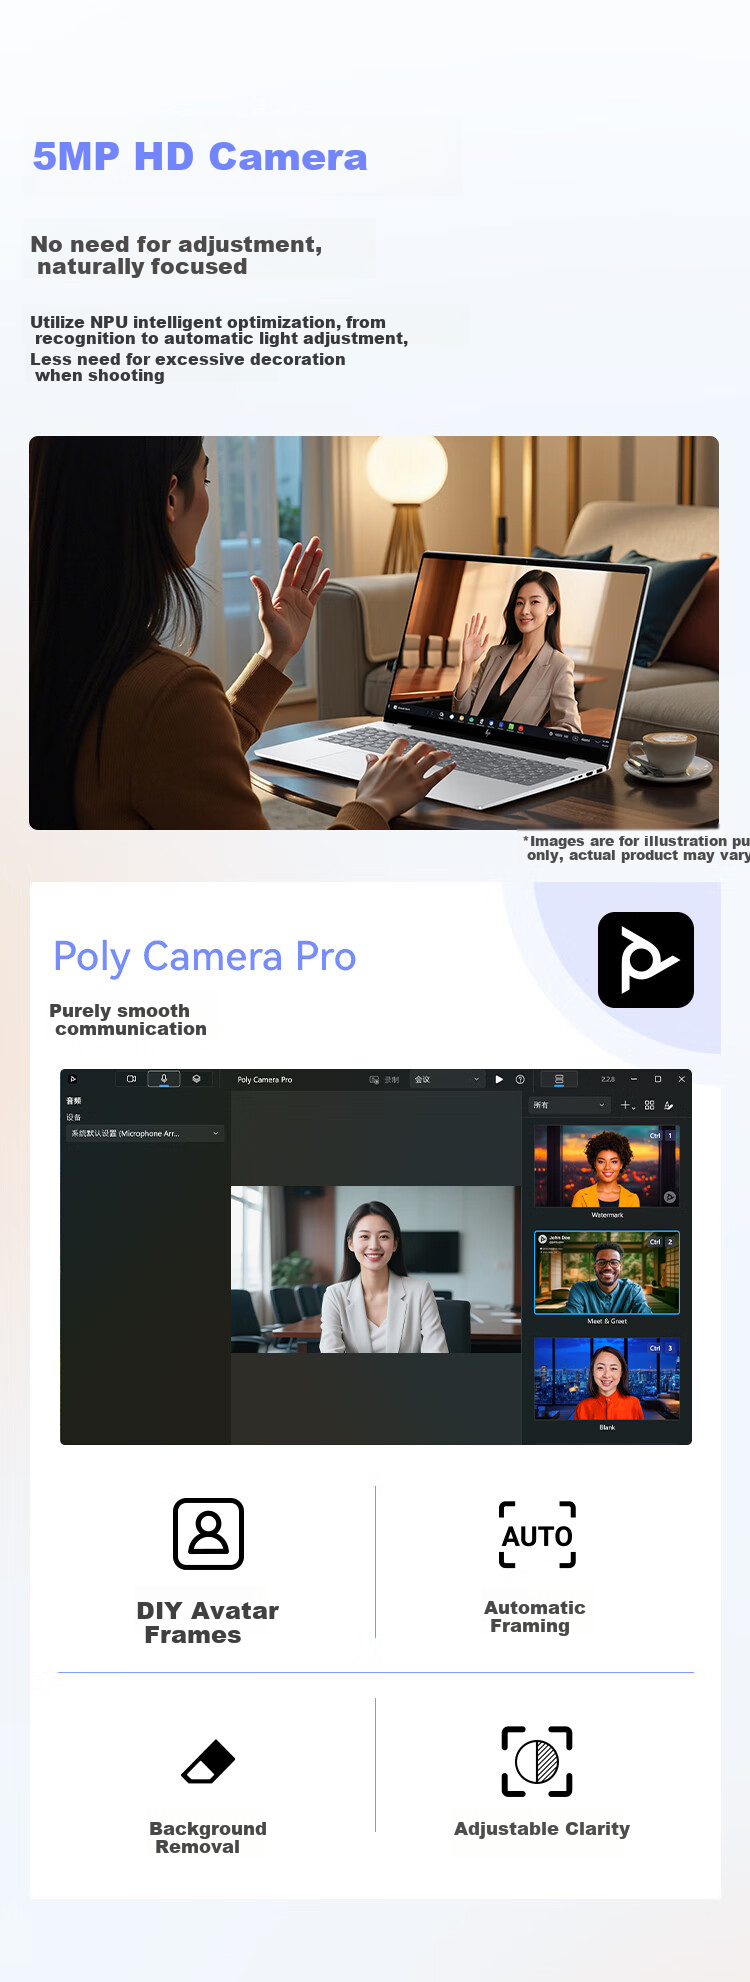750x1982 pixels.
Task: Click the 'Background Removal' label
Action: pos(208,1837)
